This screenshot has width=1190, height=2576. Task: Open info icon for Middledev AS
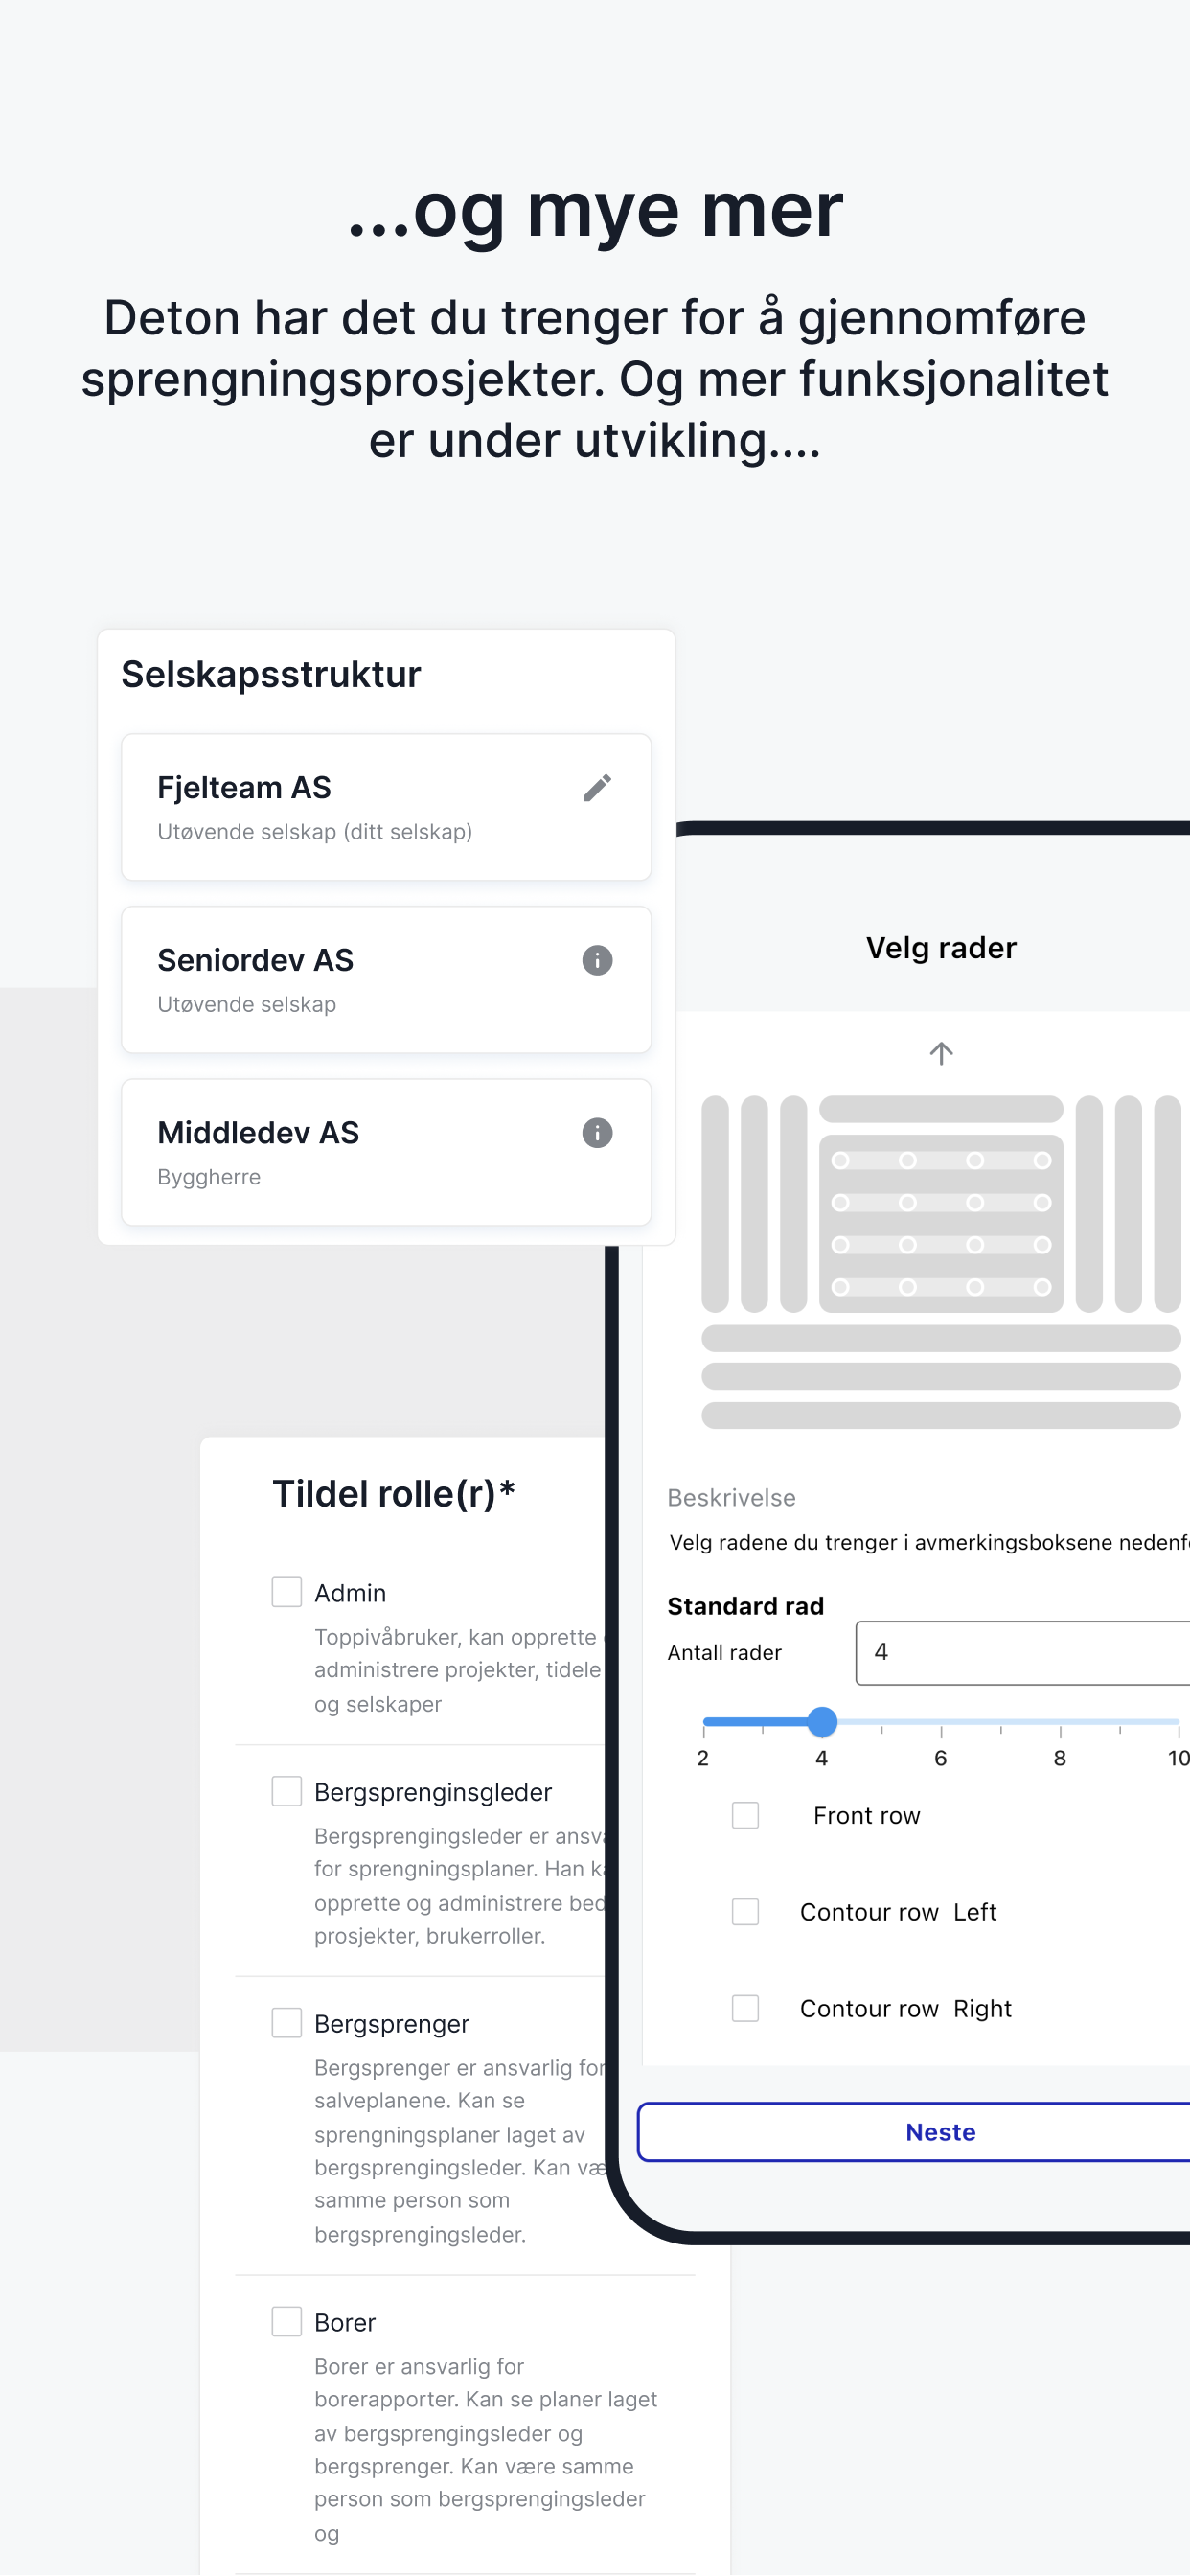pyautogui.click(x=597, y=1133)
